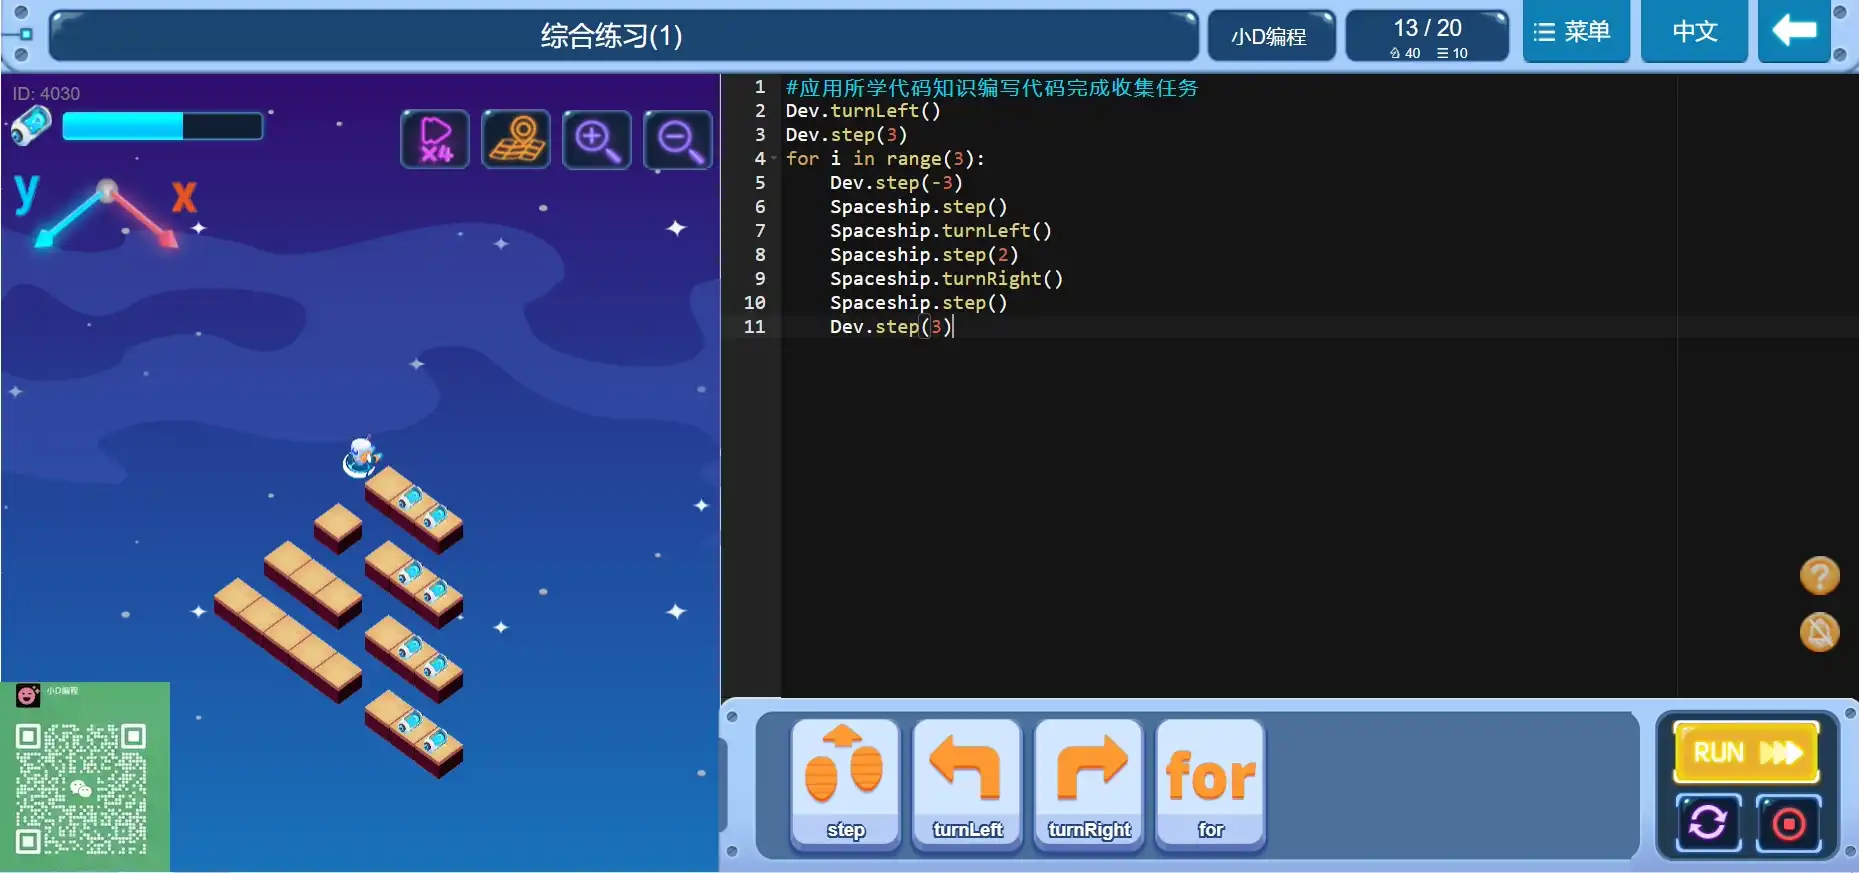Open the map location view icon
1859x873 pixels.
point(516,139)
